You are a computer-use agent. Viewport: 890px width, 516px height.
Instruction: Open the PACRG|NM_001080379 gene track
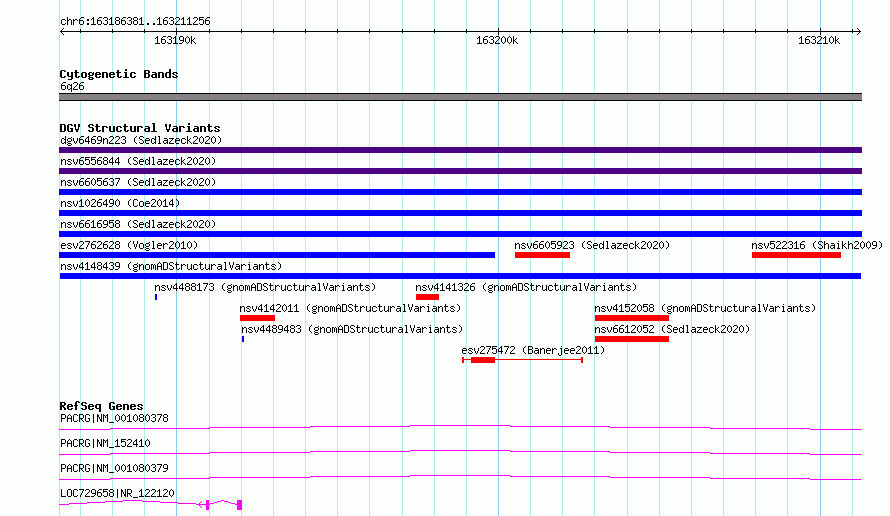[x=460, y=477]
